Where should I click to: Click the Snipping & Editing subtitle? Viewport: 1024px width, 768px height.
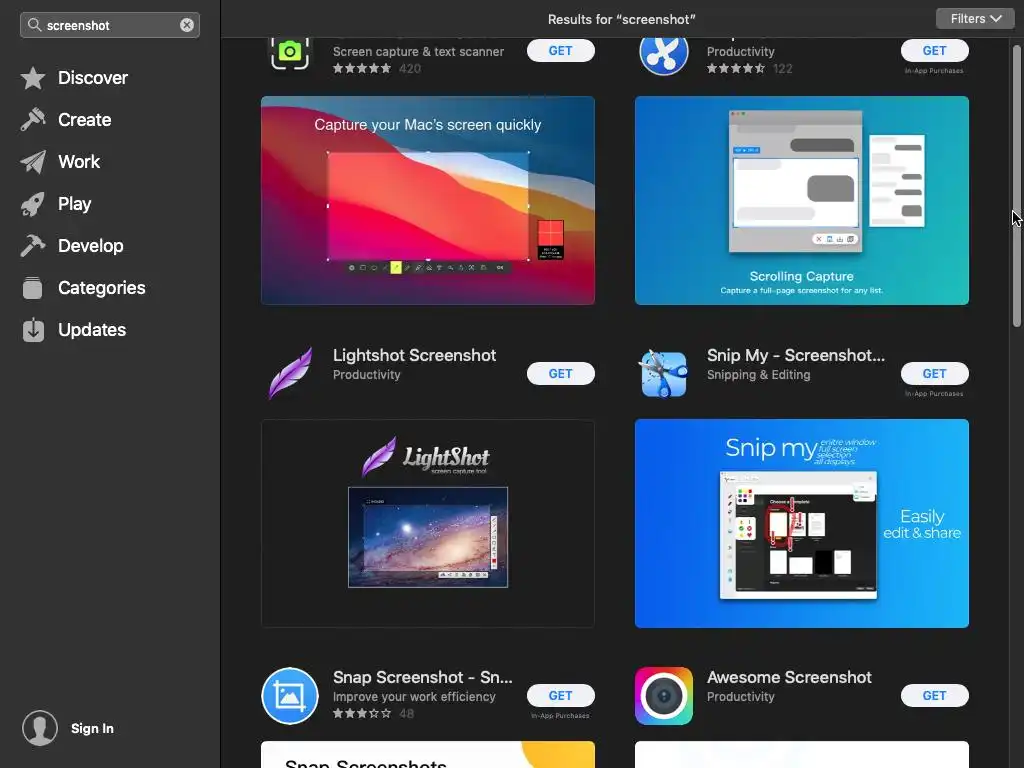758,375
